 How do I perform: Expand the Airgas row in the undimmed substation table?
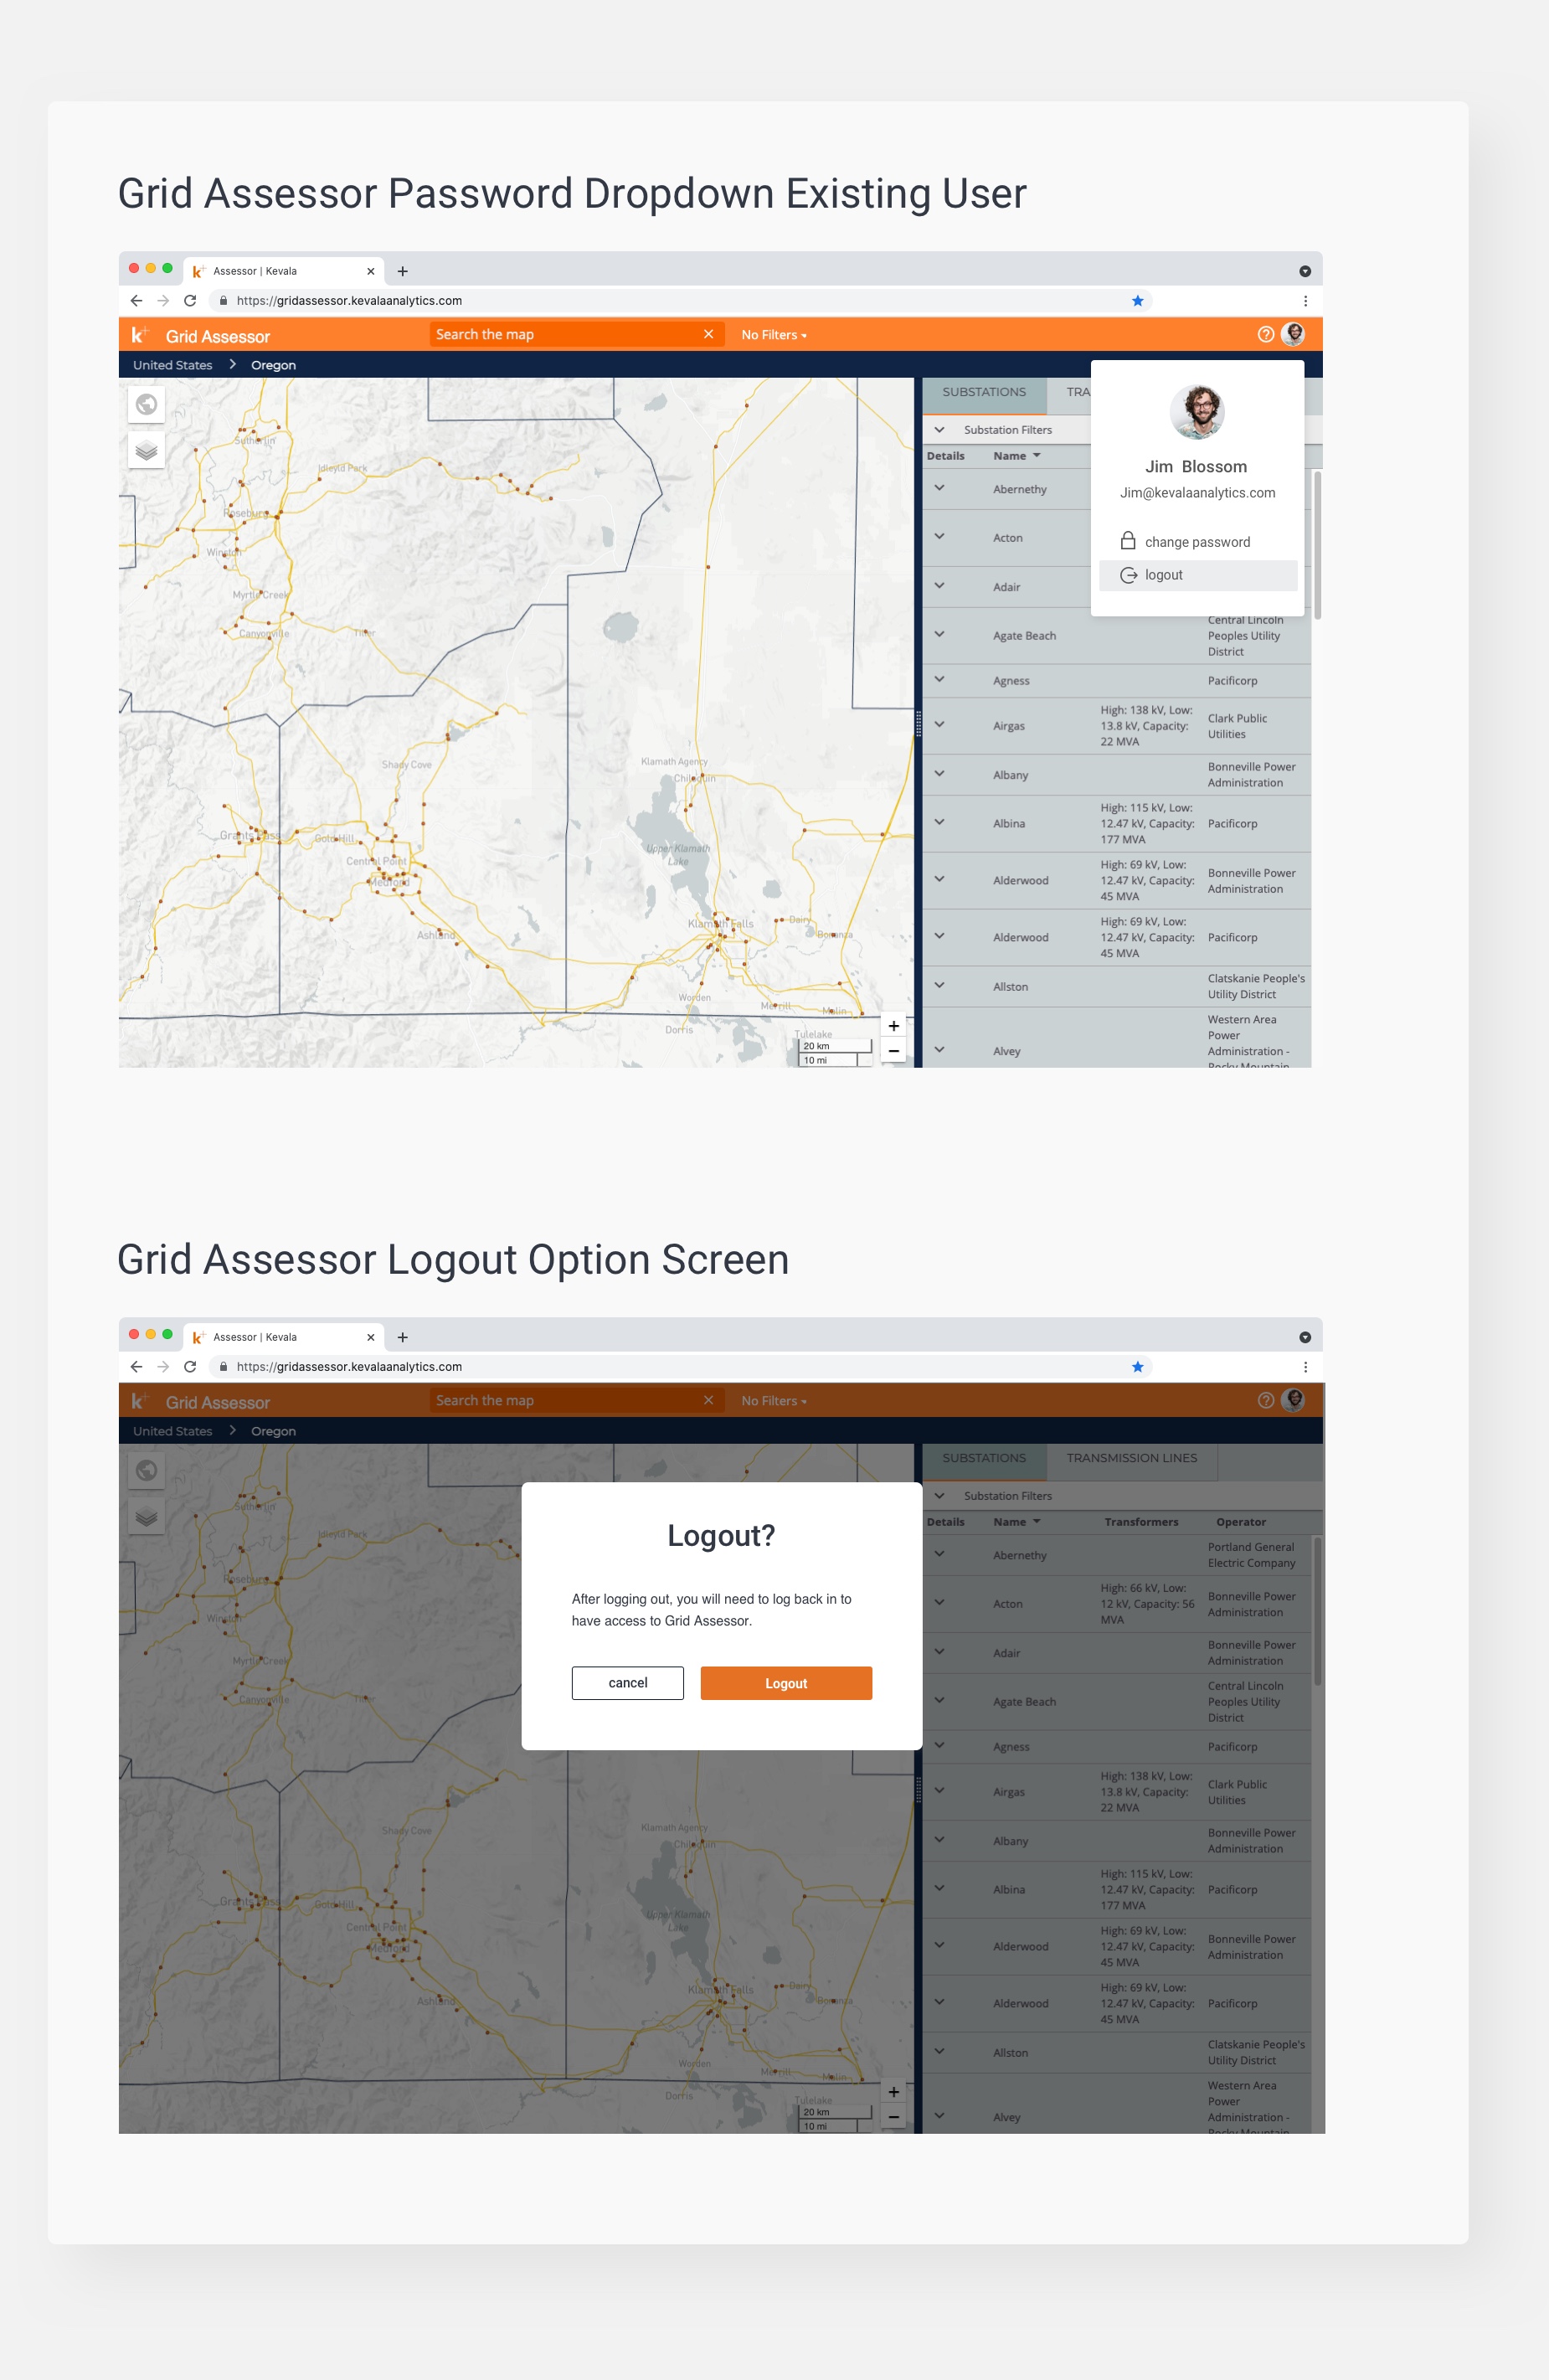click(x=939, y=725)
